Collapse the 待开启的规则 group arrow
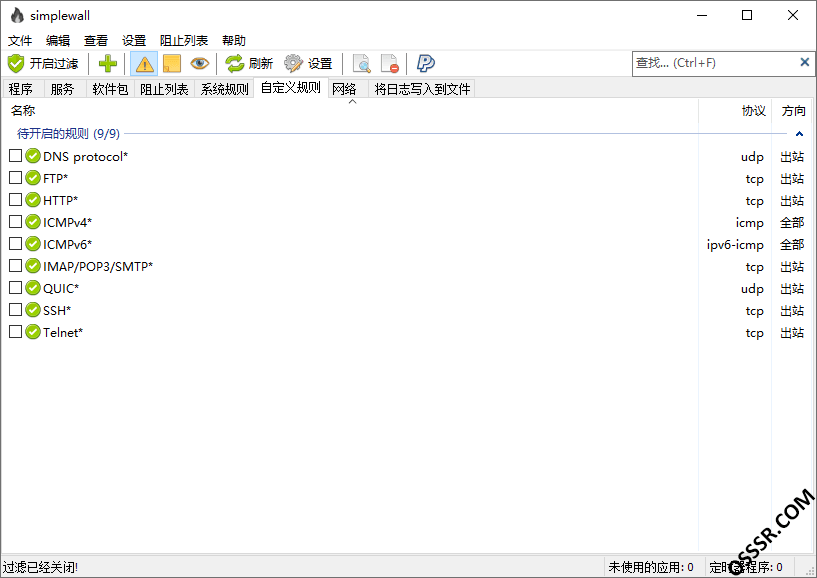The height and width of the screenshot is (578, 817). tap(799, 134)
